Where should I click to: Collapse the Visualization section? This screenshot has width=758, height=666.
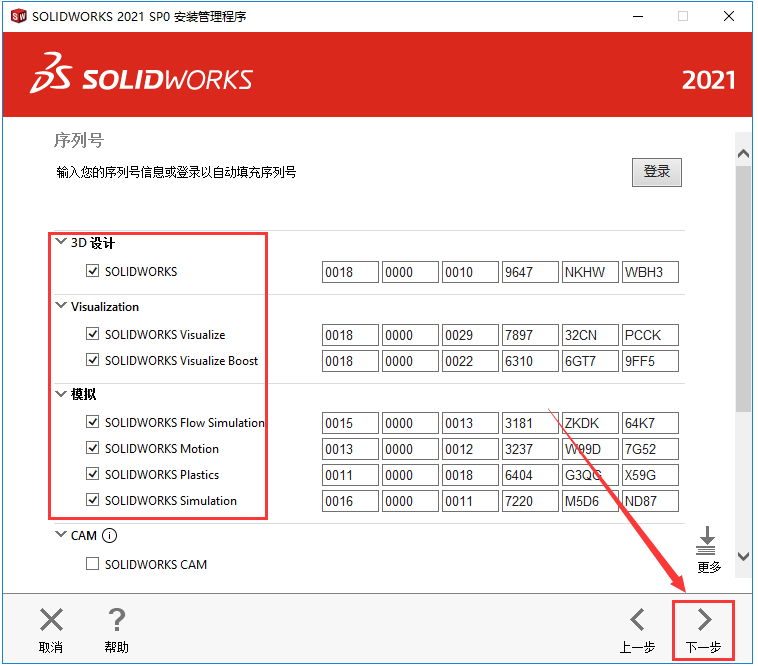pos(61,306)
